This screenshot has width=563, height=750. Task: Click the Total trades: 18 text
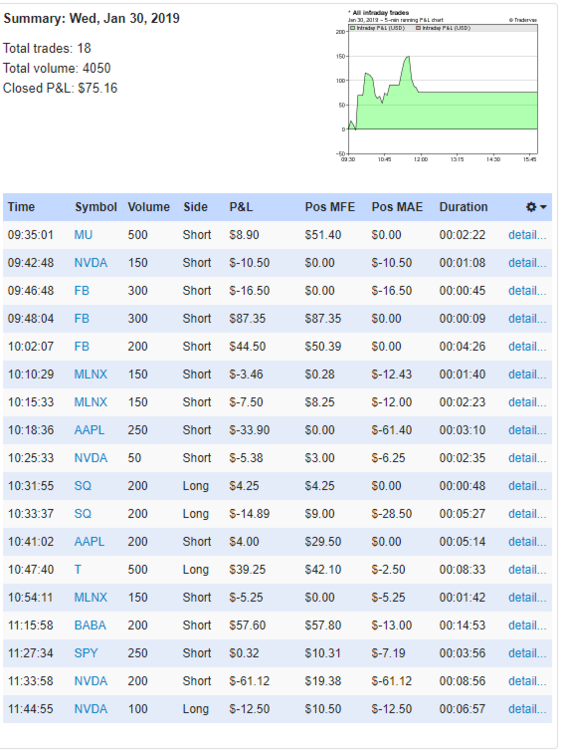point(47,48)
